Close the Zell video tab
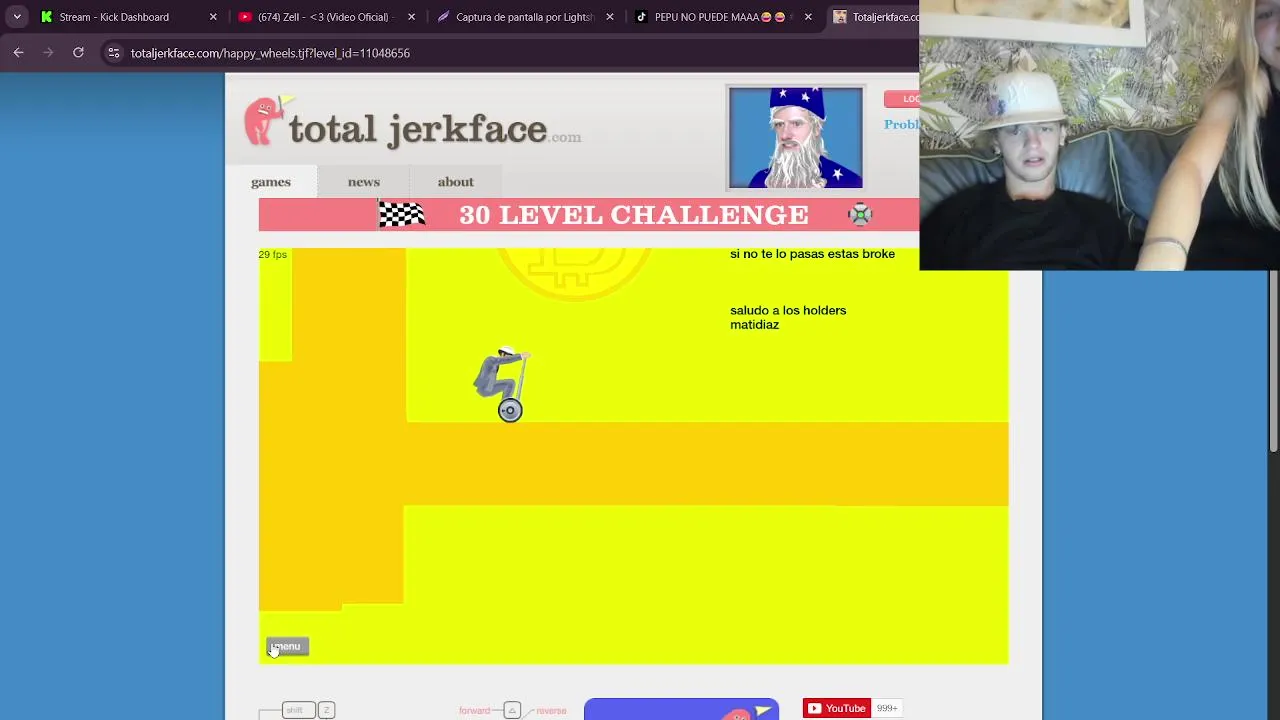The width and height of the screenshot is (1280, 720). pos(411,17)
